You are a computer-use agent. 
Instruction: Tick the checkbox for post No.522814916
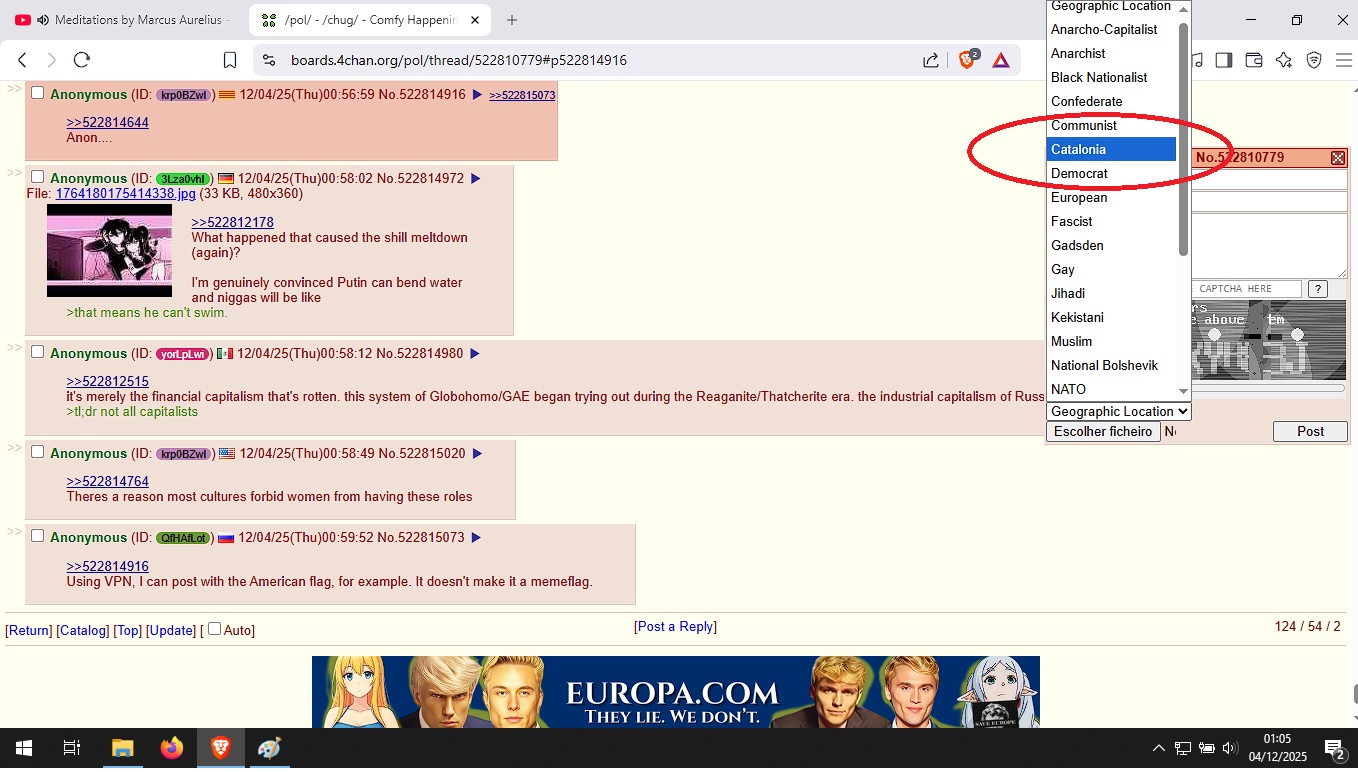37,93
